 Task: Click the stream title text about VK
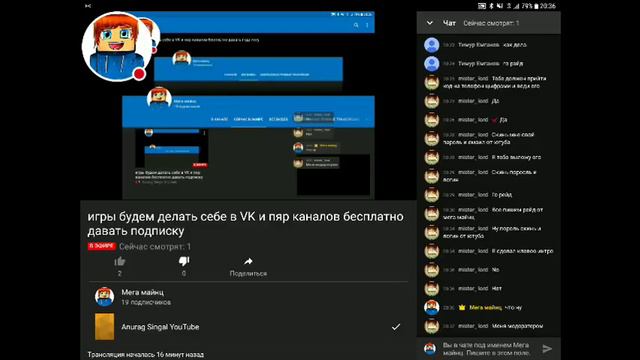point(245,224)
